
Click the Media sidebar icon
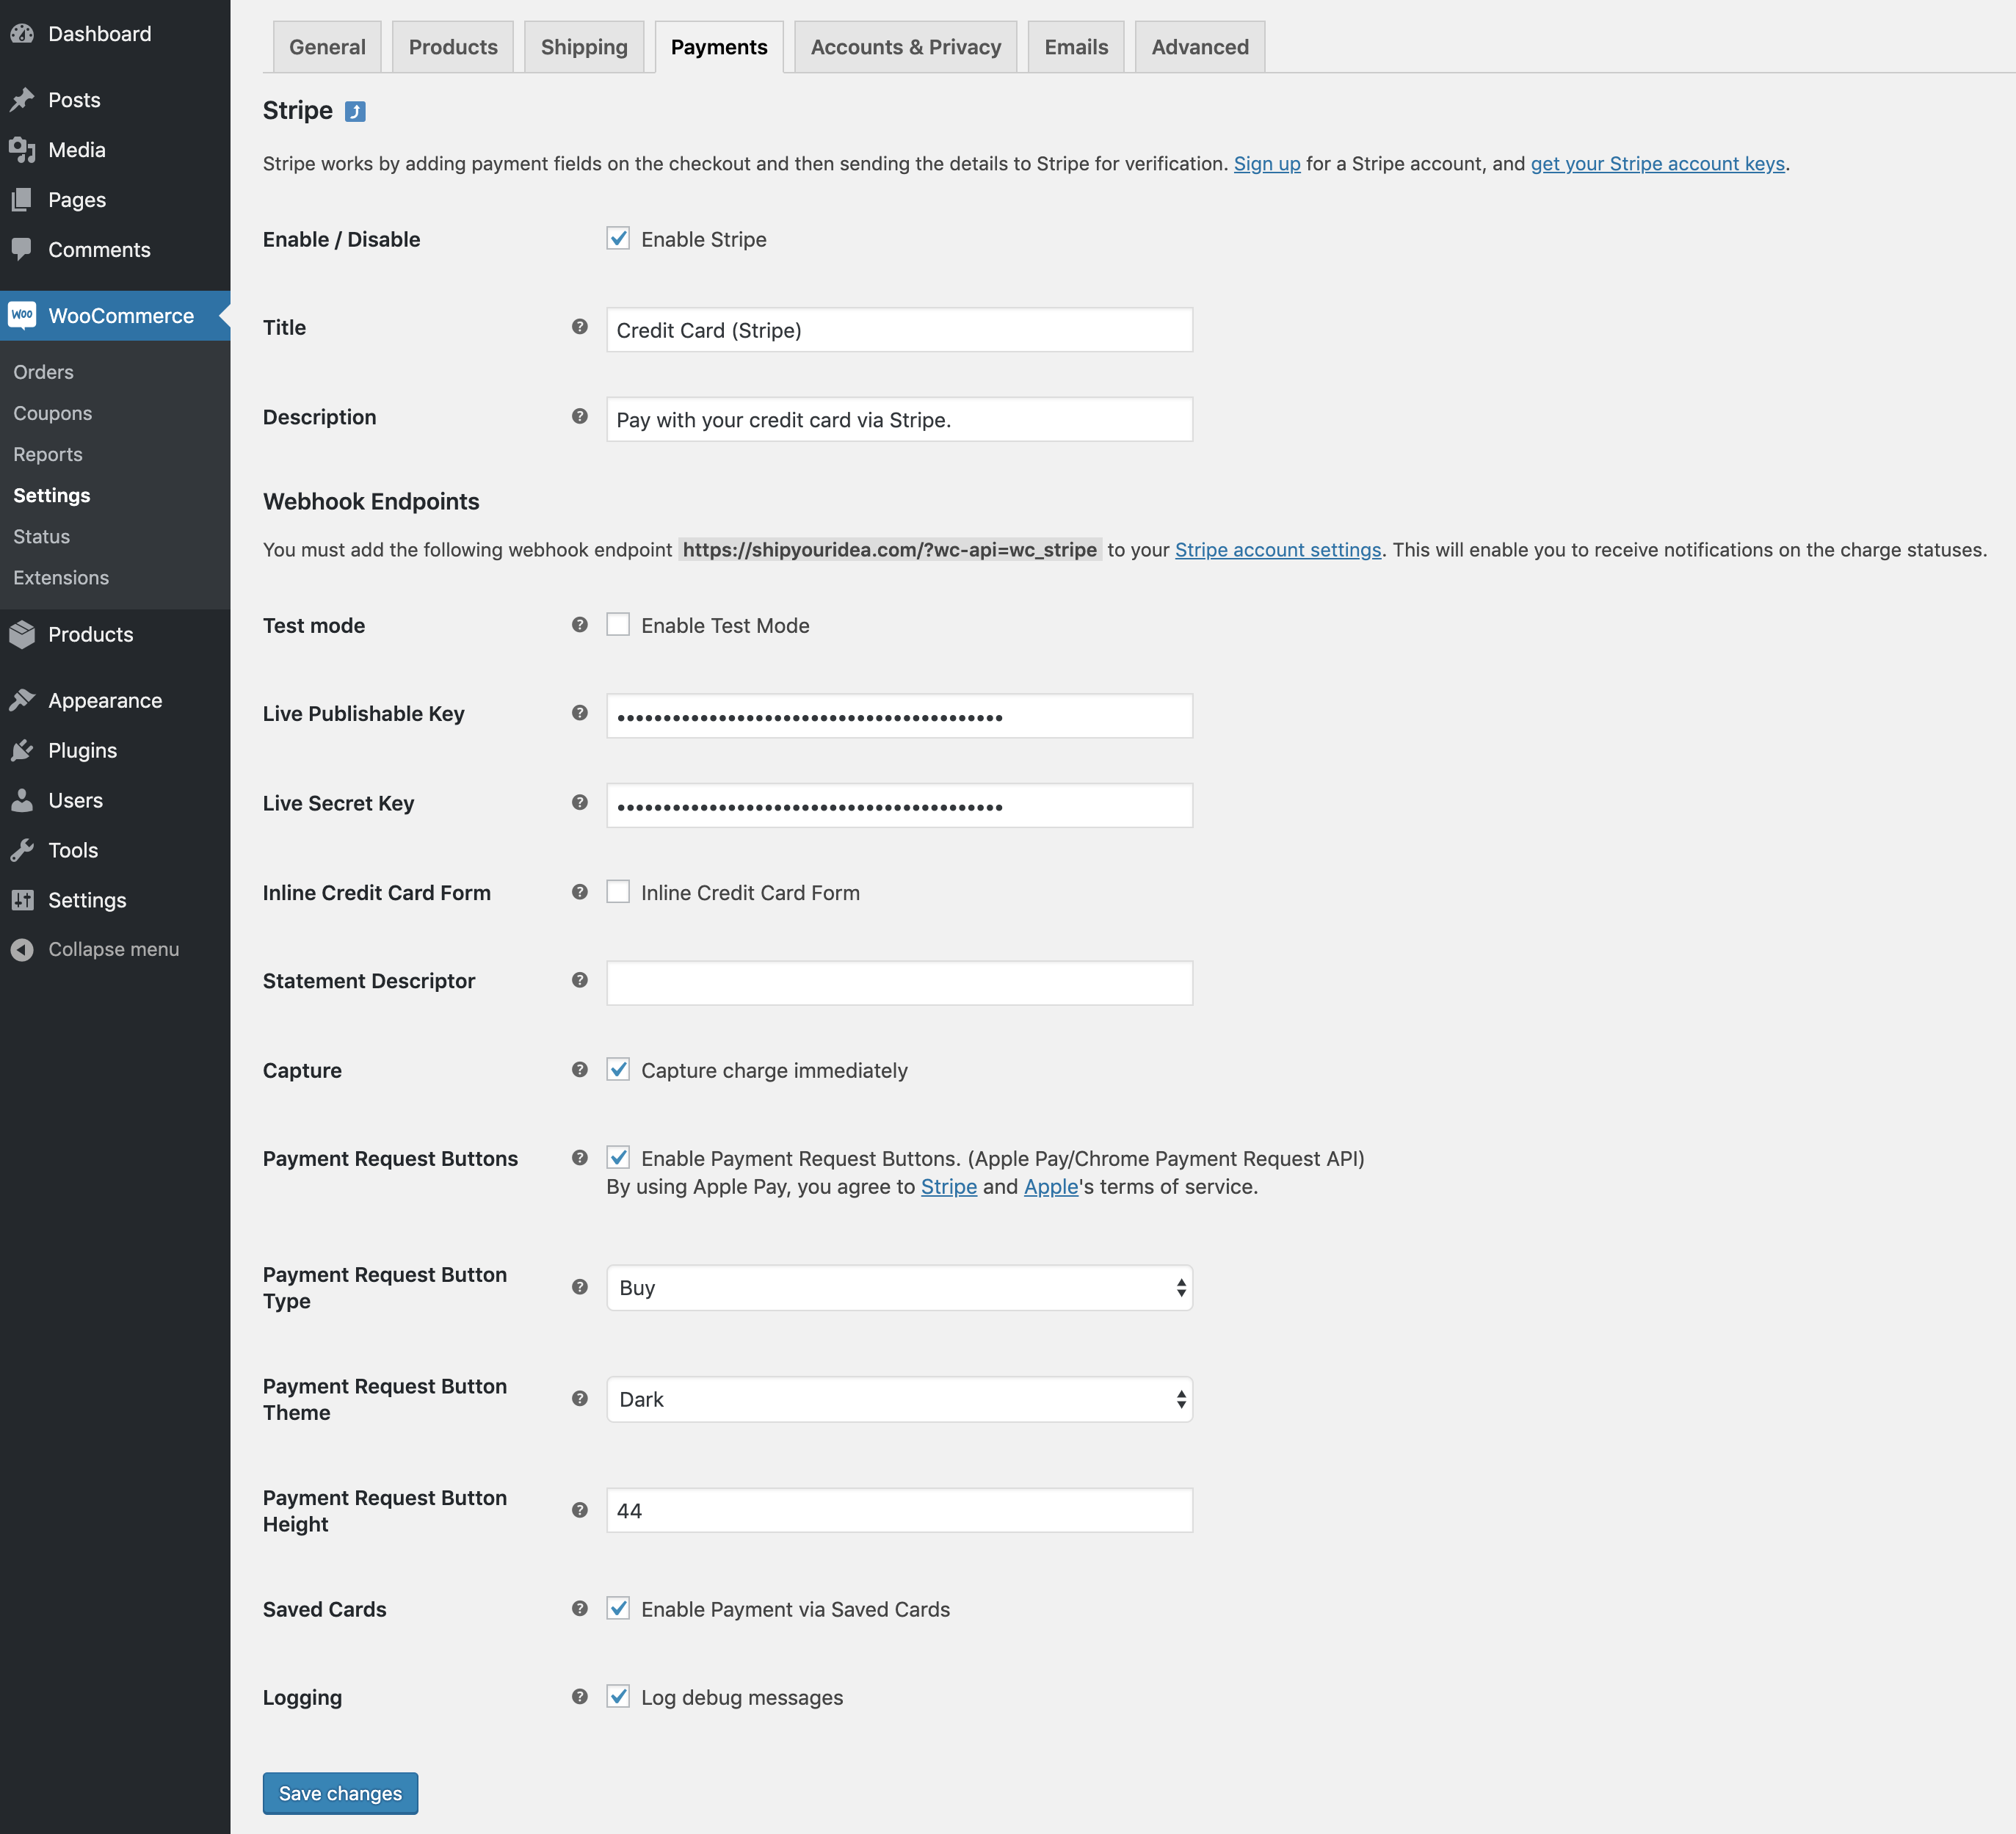tap(24, 149)
